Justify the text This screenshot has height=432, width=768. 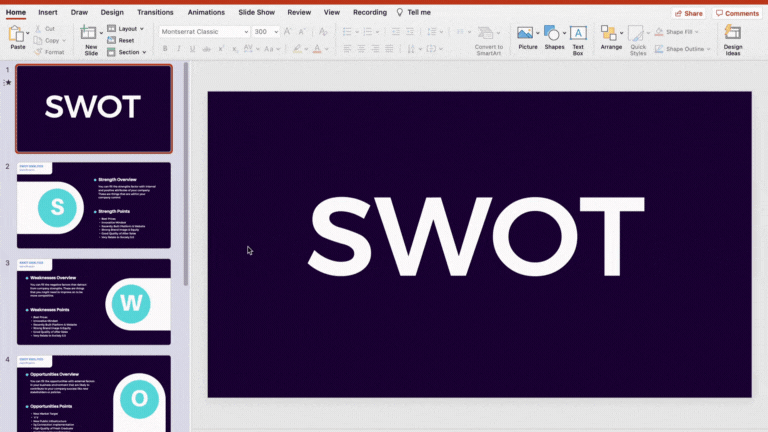tap(389, 49)
